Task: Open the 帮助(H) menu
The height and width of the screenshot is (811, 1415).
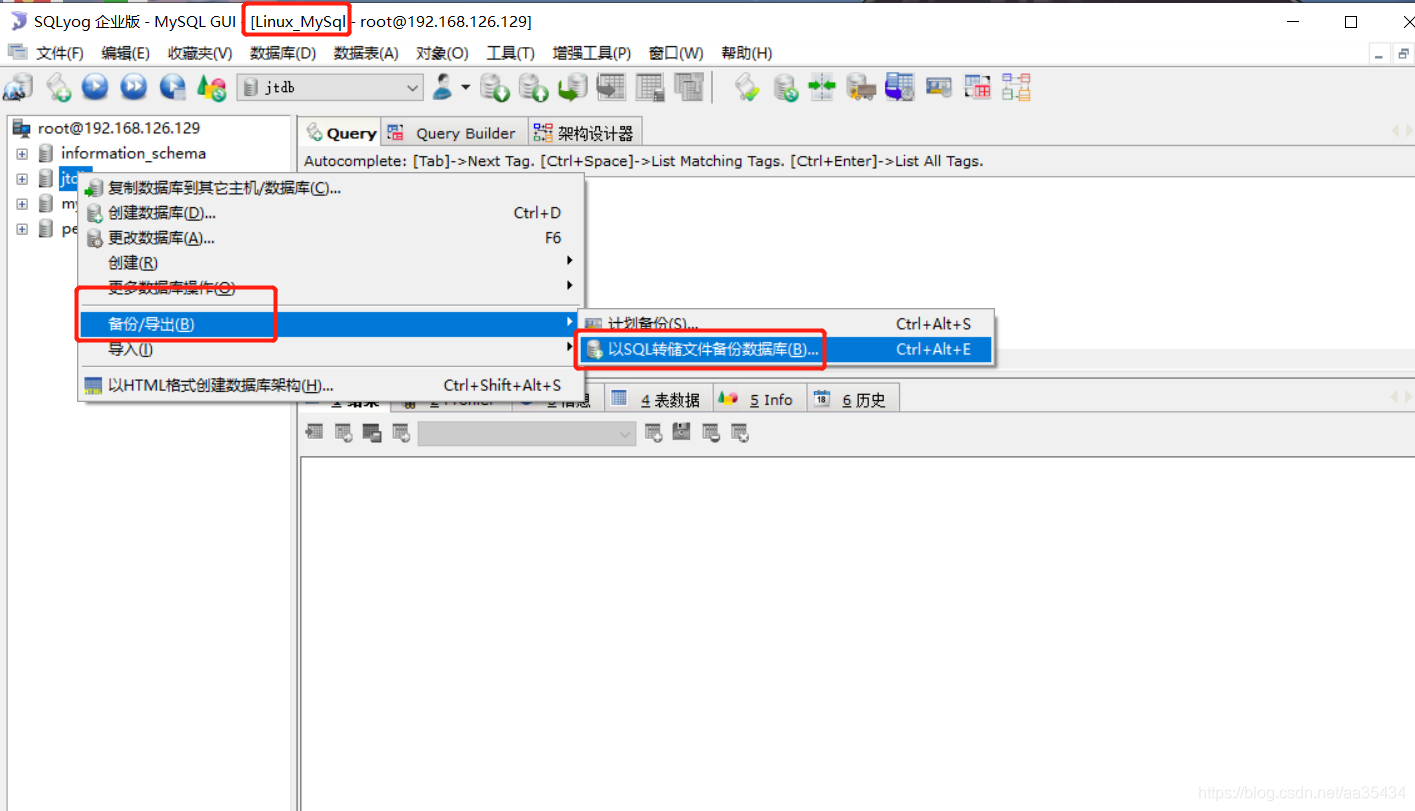Action: pyautogui.click(x=747, y=53)
